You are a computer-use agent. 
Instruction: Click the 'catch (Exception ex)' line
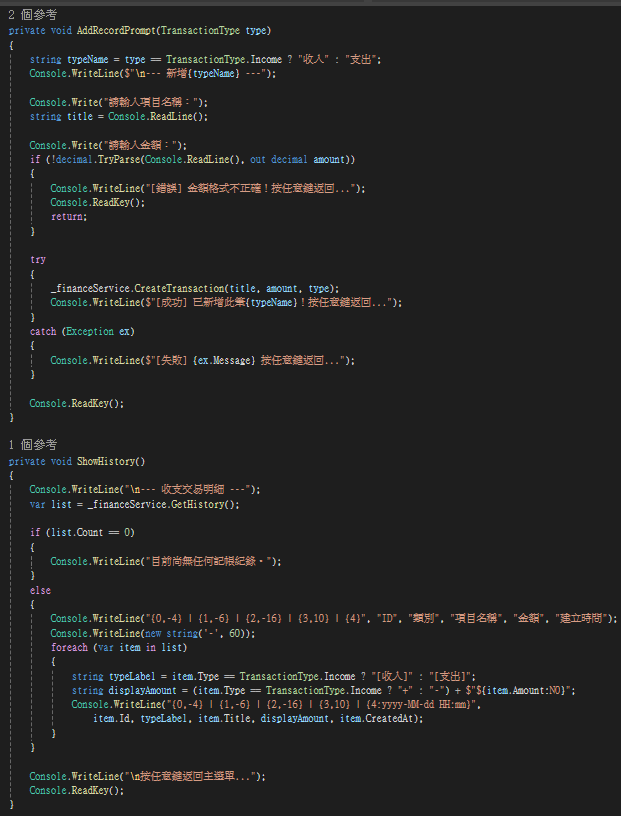coord(82,332)
